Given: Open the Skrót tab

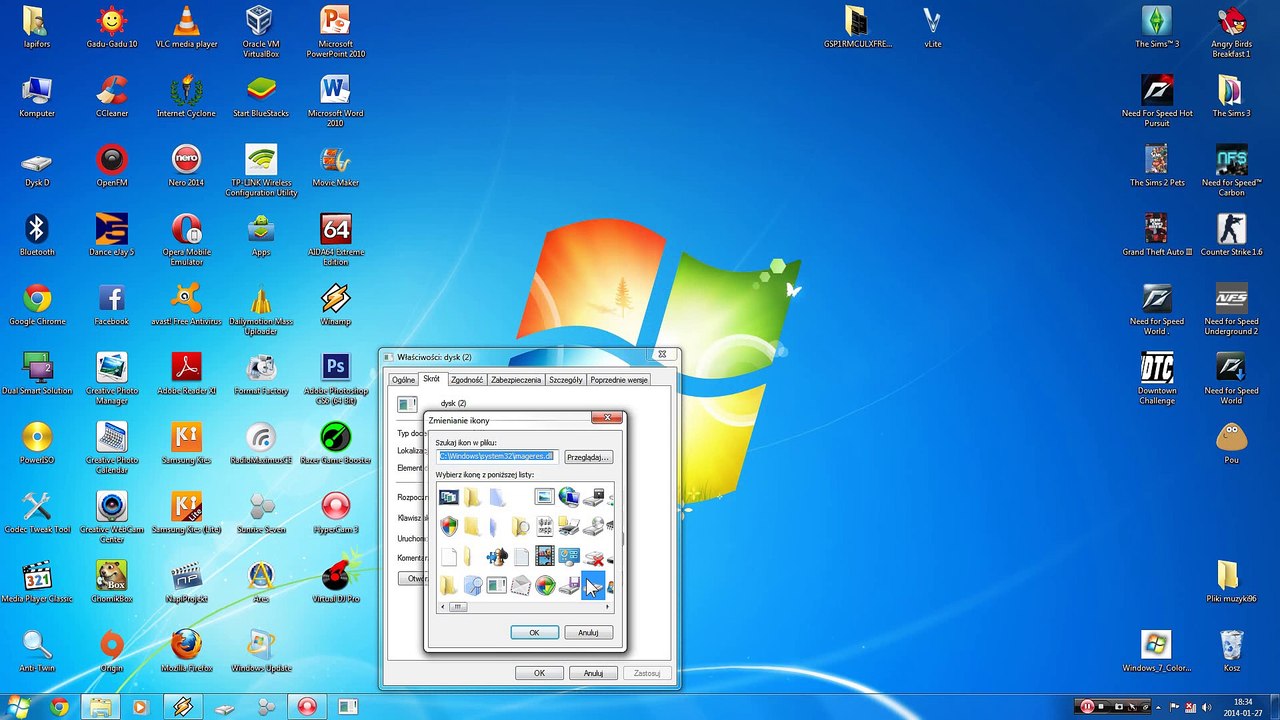Looking at the screenshot, I should (x=431, y=379).
